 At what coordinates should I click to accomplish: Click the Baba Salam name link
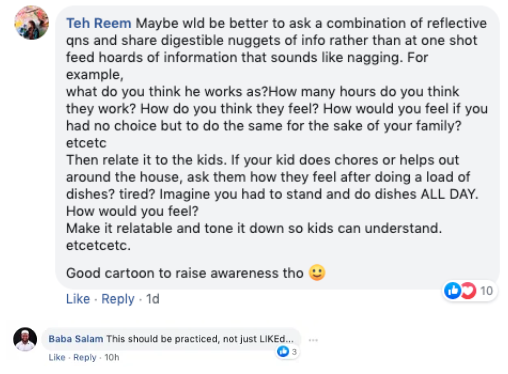(x=76, y=339)
